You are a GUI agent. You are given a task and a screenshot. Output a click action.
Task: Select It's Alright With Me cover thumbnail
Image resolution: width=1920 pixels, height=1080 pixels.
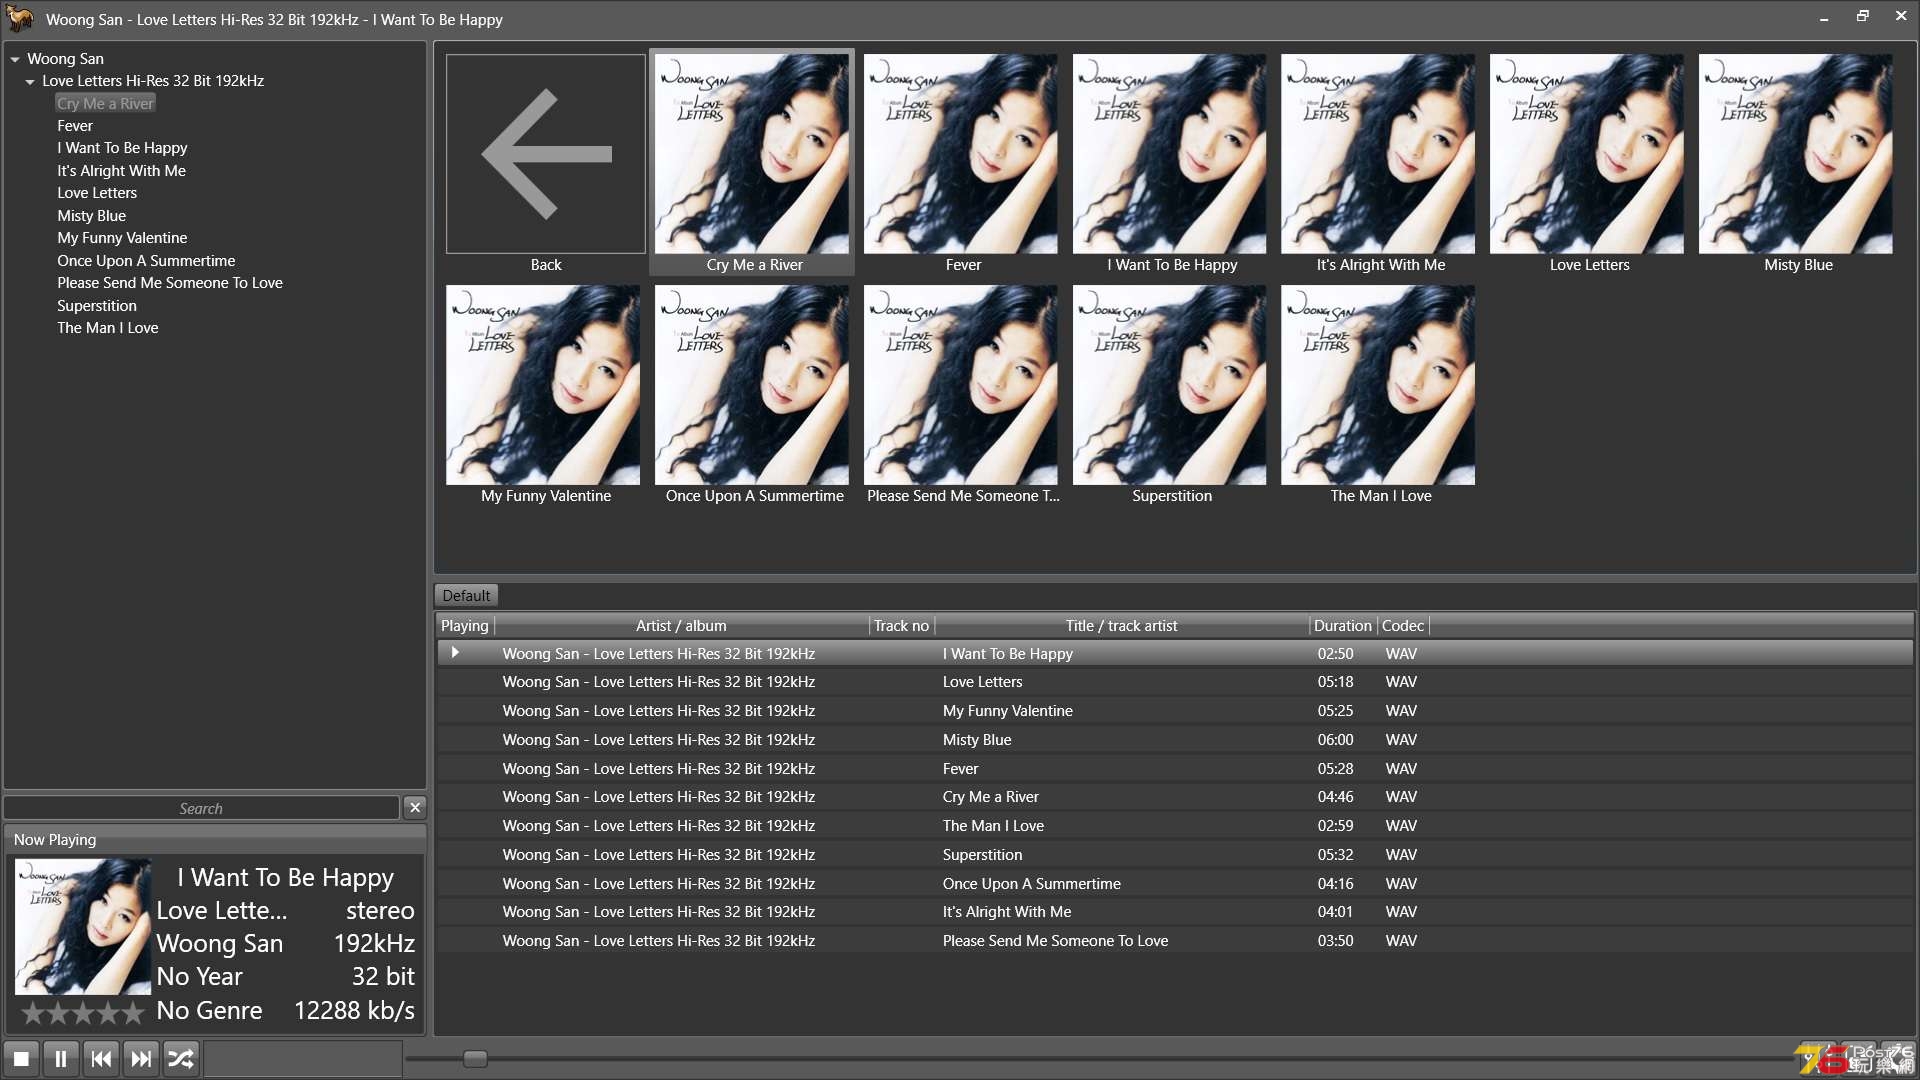[x=1378, y=154]
